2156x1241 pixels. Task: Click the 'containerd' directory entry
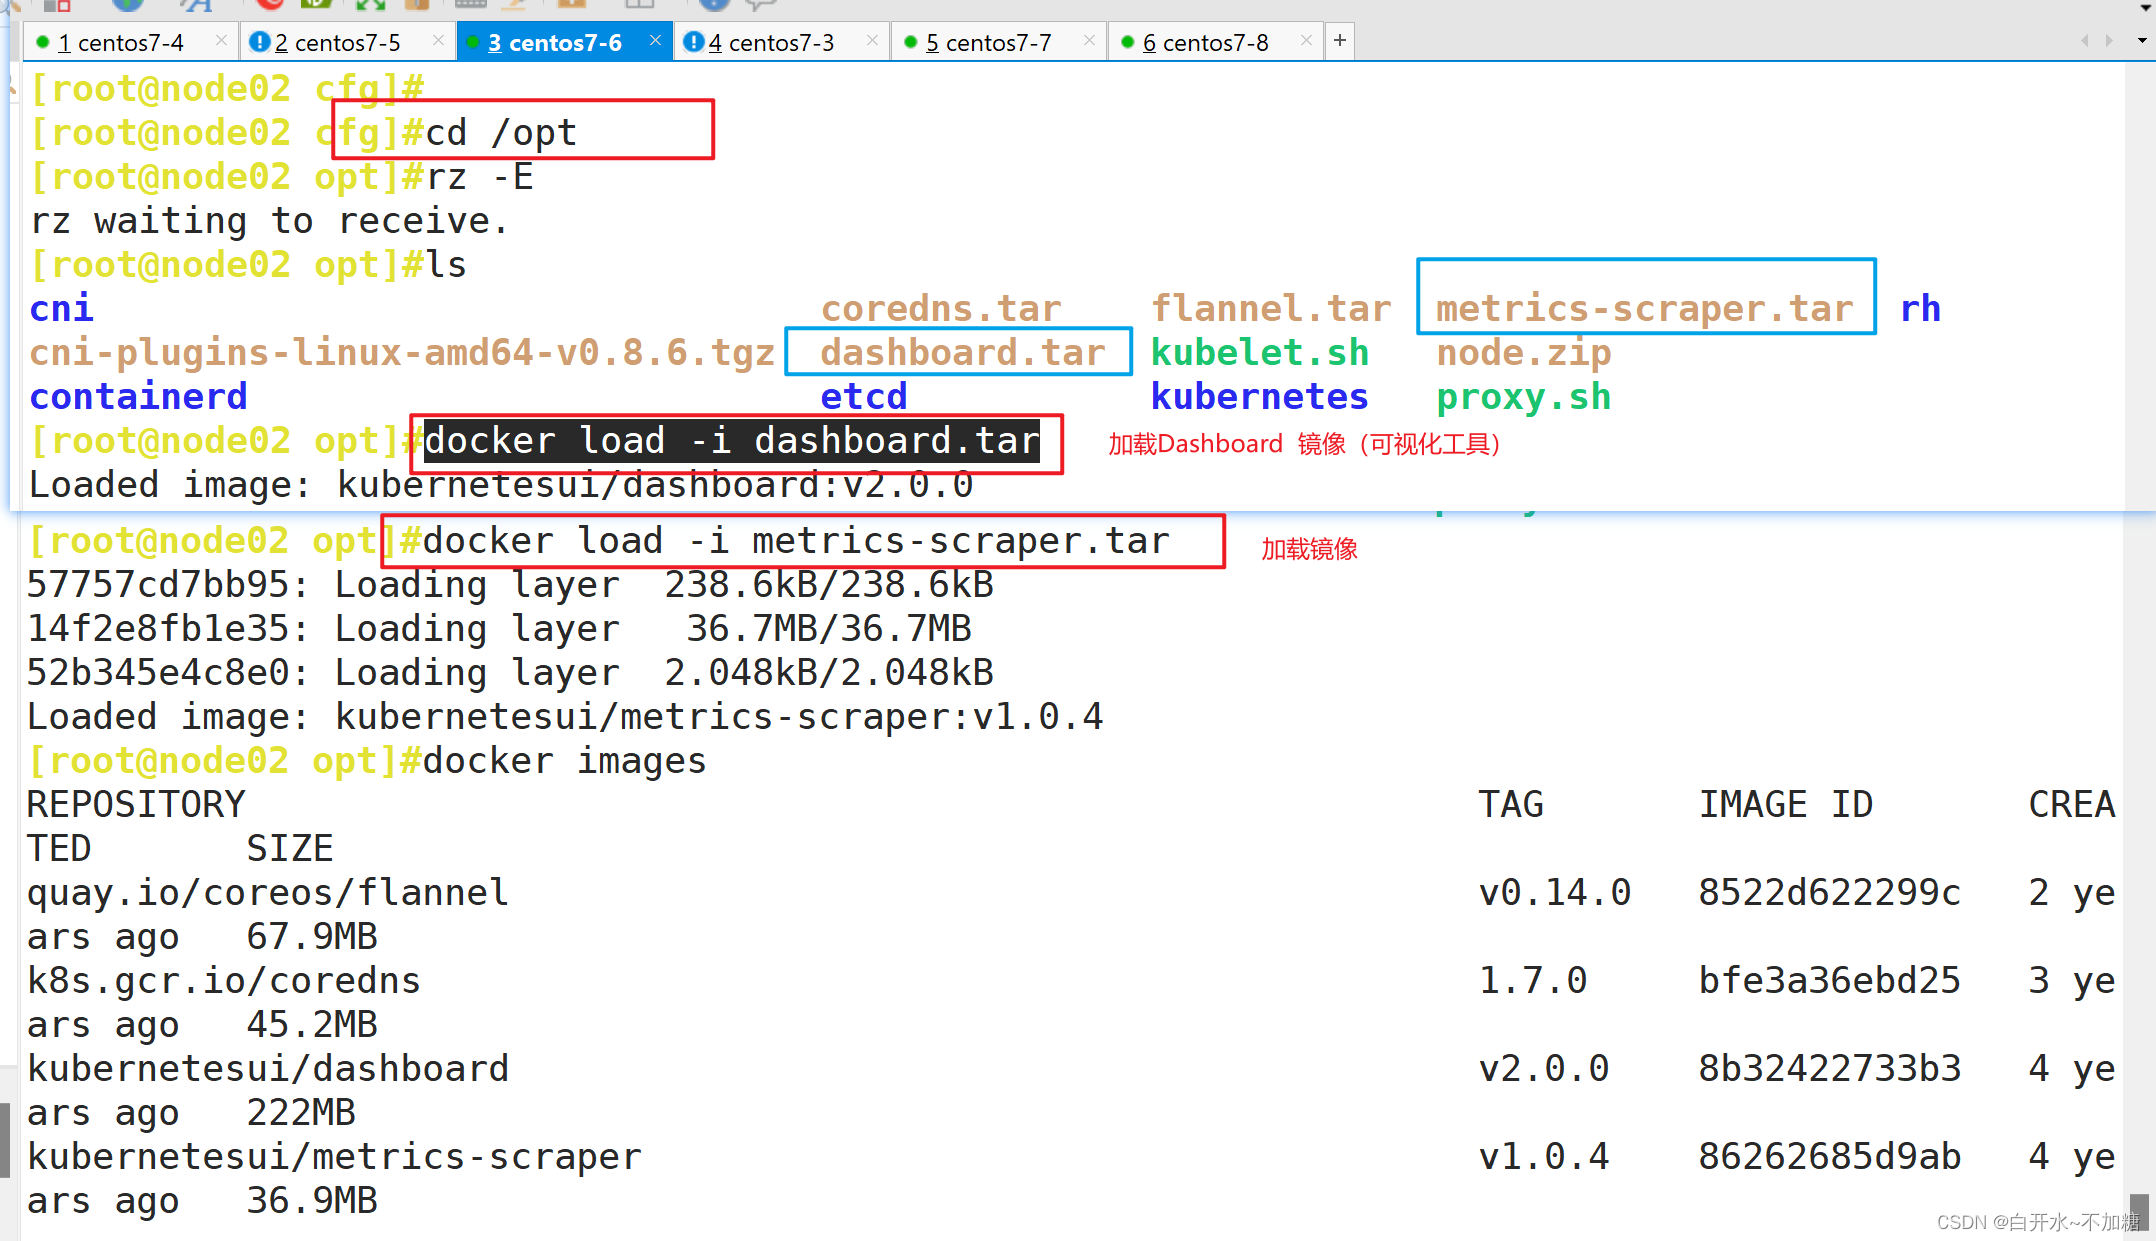138,397
